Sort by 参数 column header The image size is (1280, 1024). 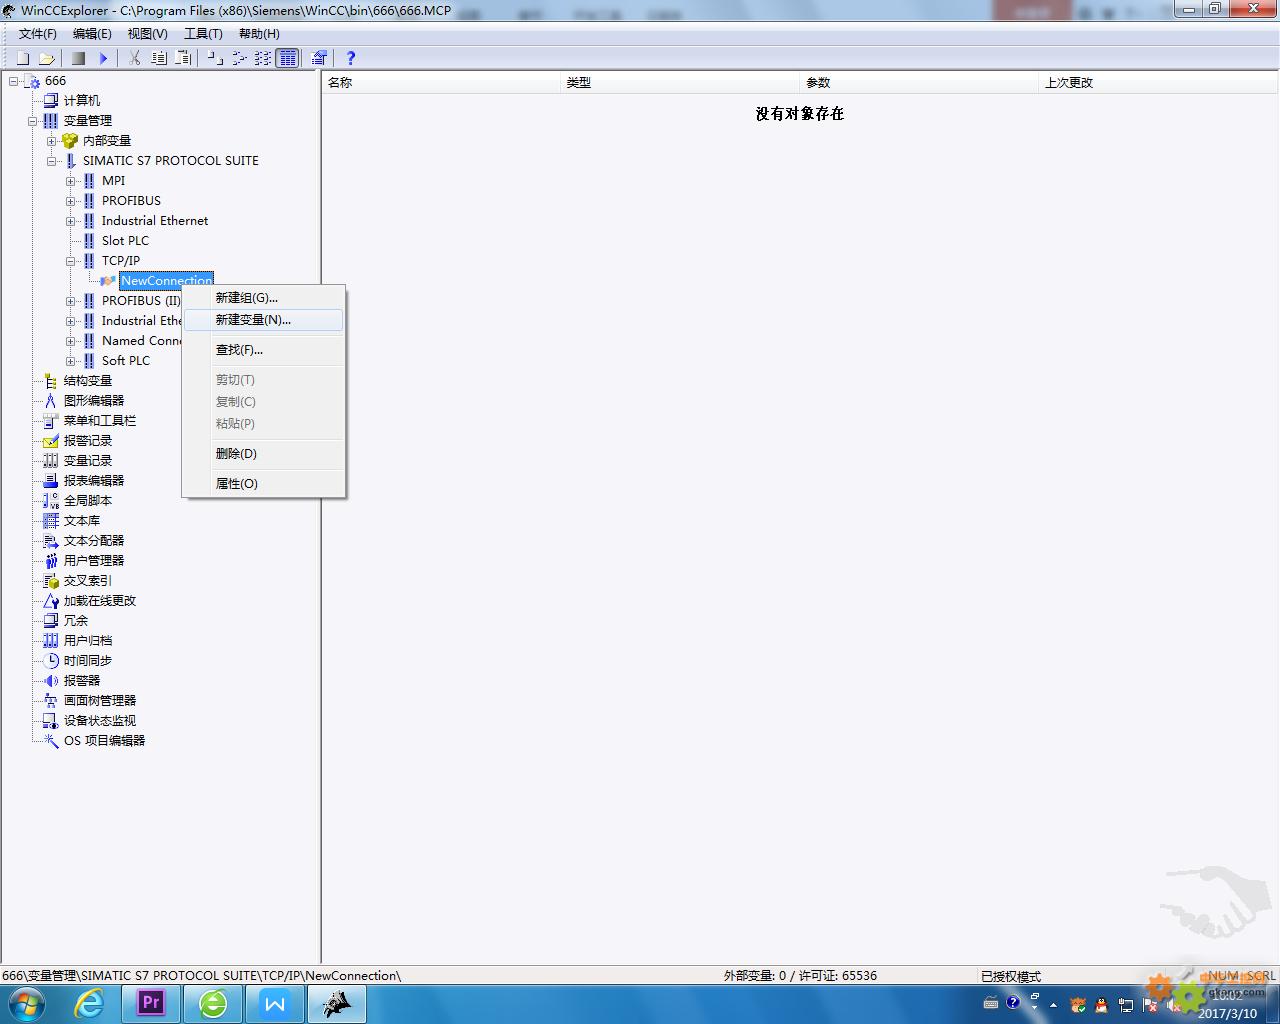920,83
